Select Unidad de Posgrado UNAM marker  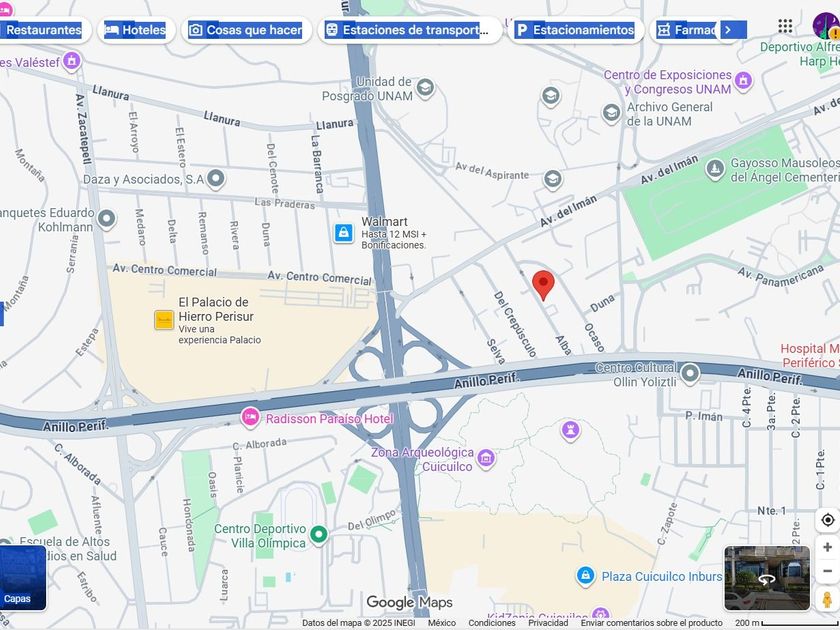pyautogui.click(x=425, y=88)
